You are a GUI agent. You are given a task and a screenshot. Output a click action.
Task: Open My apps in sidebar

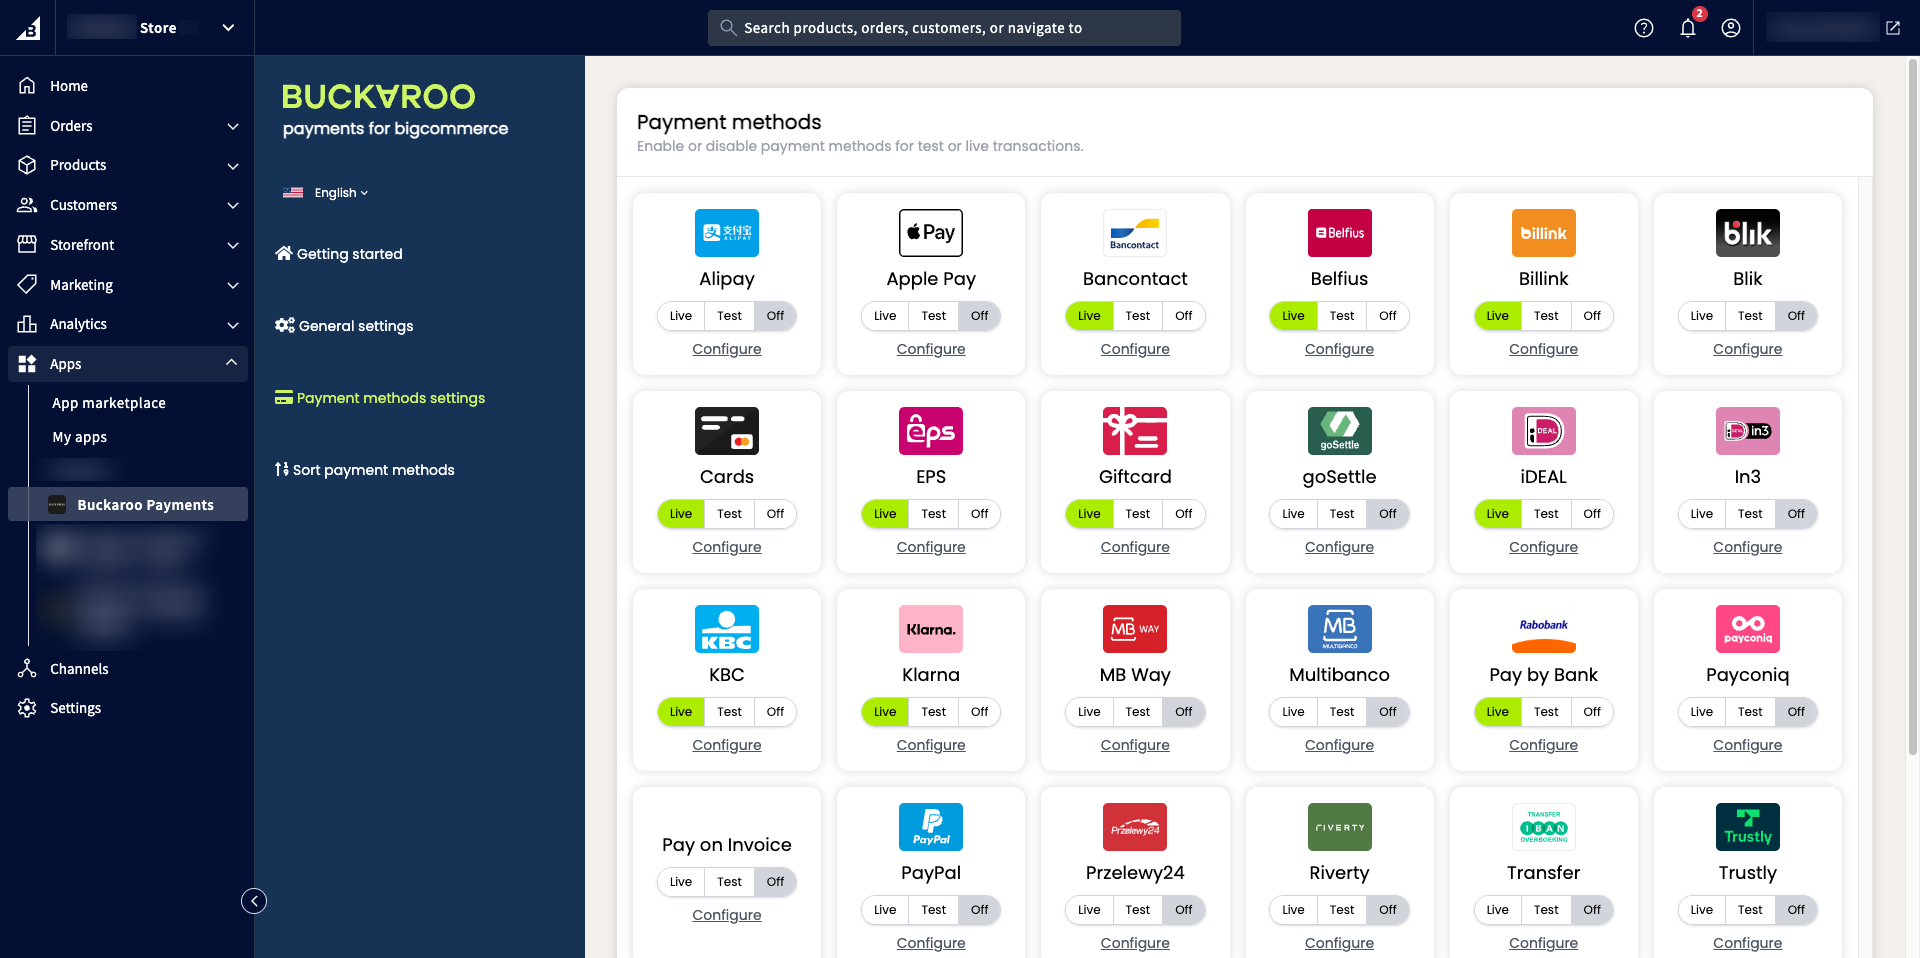(80, 437)
